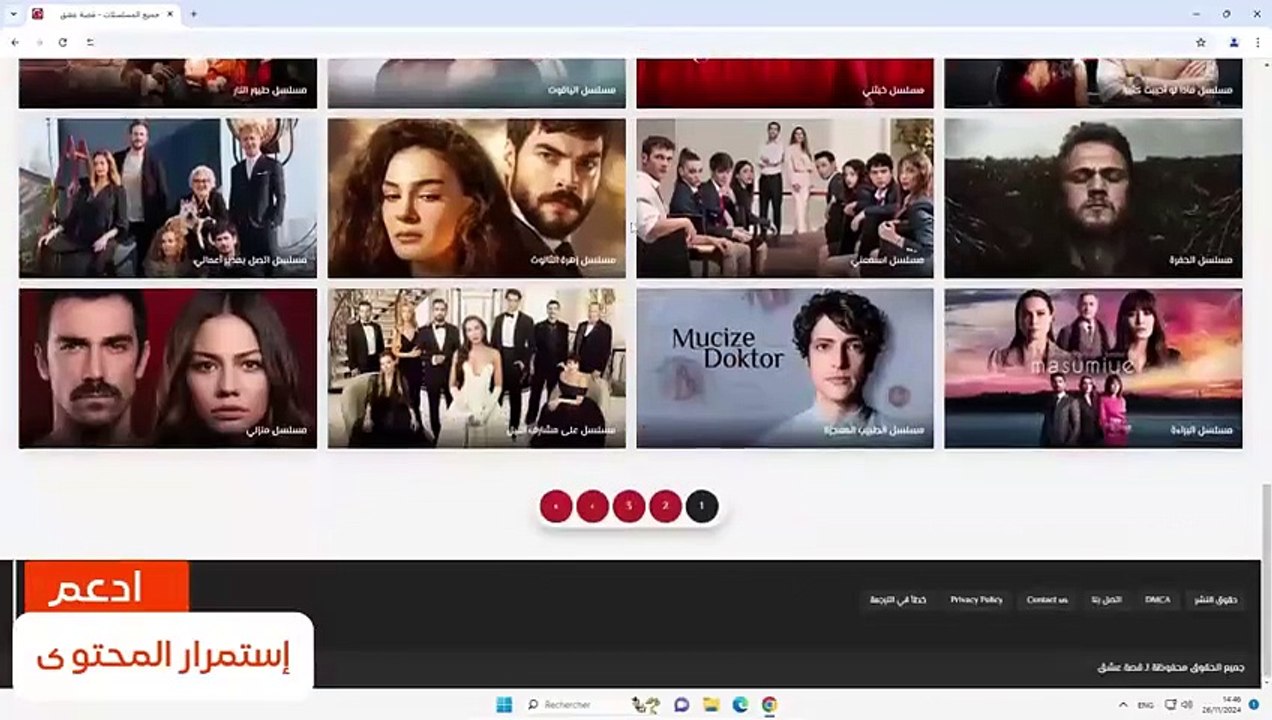The image size is (1272, 720).
Task: Open the family with dog series thumbnail
Action: click(x=168, y=198)
